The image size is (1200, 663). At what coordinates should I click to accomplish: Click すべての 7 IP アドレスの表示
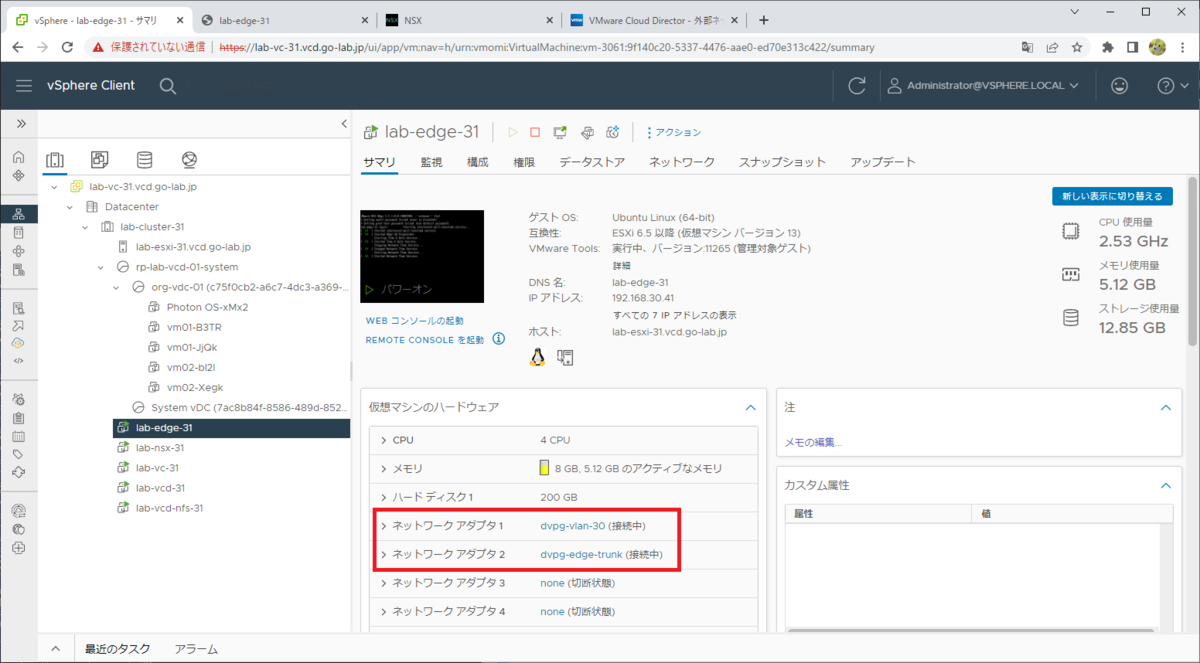(675, 315)
